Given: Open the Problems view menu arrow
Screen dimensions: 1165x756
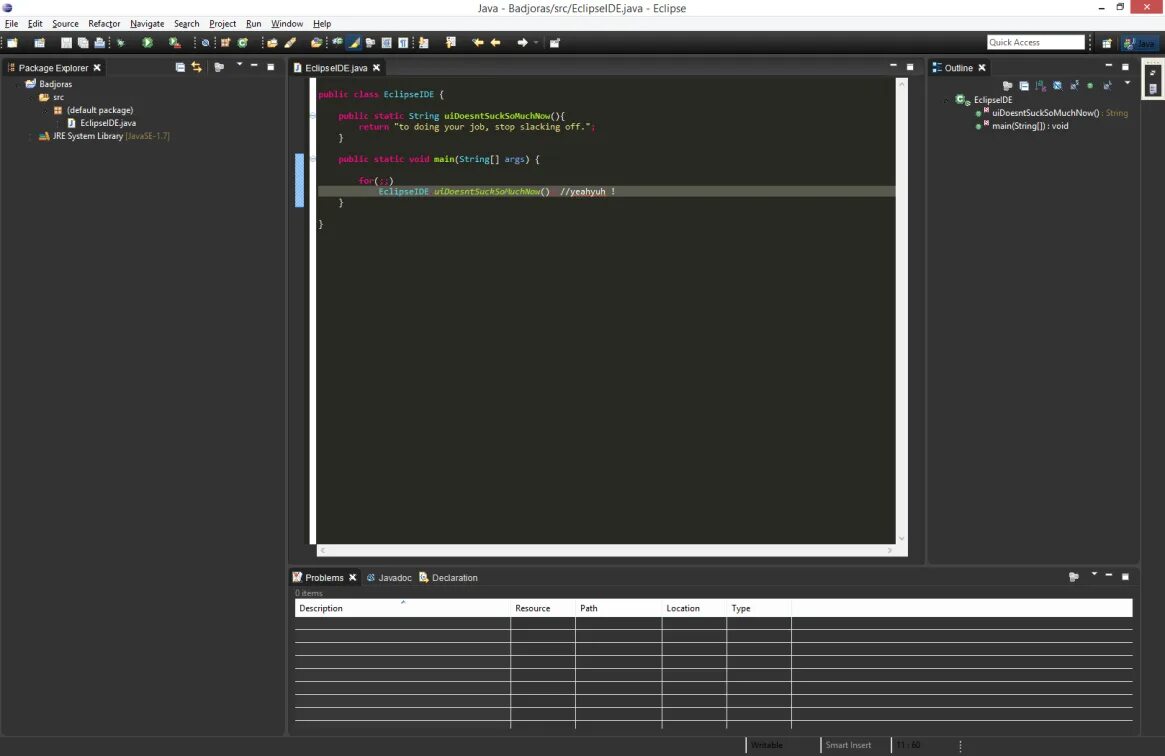Looking at the screenshot, I should pyautogui.click(x=1094, y=574).
